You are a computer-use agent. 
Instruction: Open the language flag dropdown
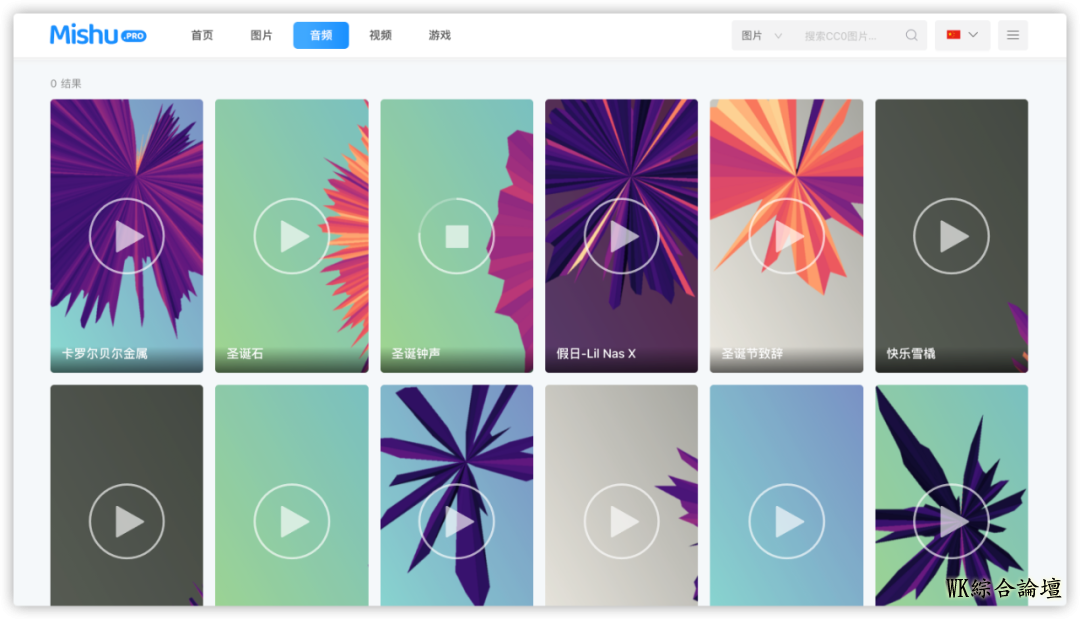pyautogui.click(x=962, y=35)
